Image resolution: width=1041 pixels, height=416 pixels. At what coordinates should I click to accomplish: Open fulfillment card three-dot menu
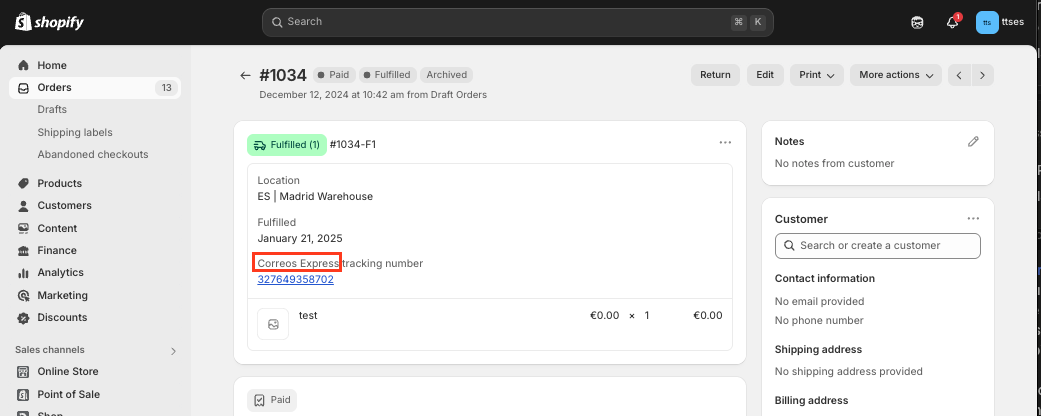point(725,143)
